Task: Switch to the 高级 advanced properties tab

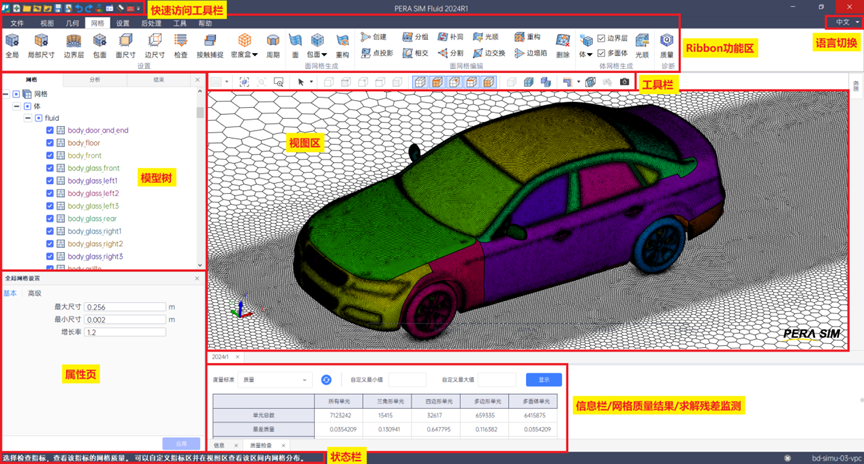Action: [35, 293]
